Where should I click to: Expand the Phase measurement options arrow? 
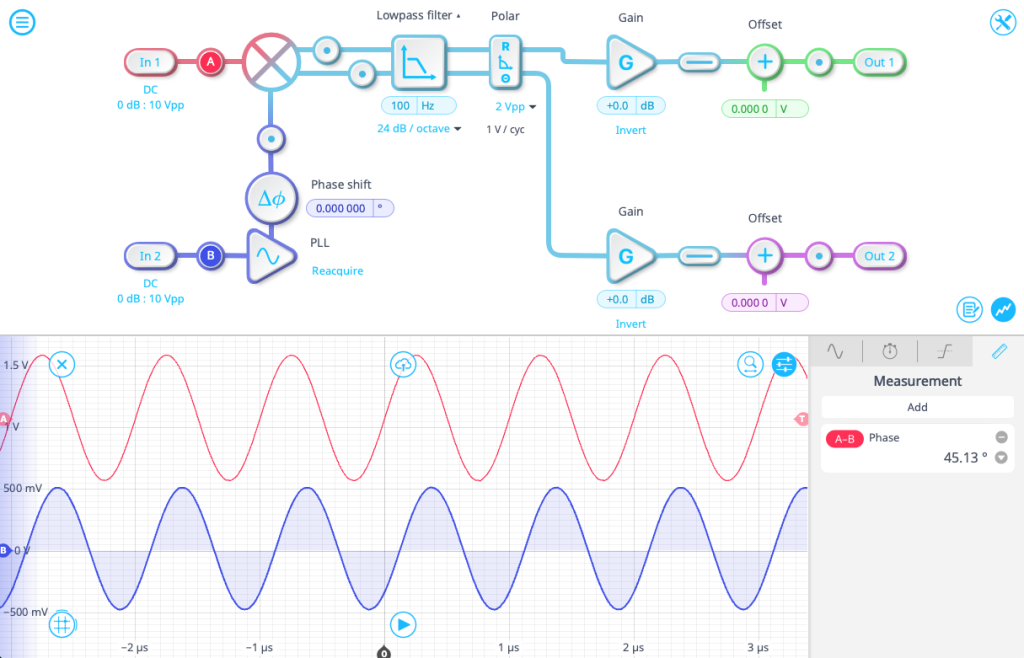pyautogui.click(x=1000, y=458)
